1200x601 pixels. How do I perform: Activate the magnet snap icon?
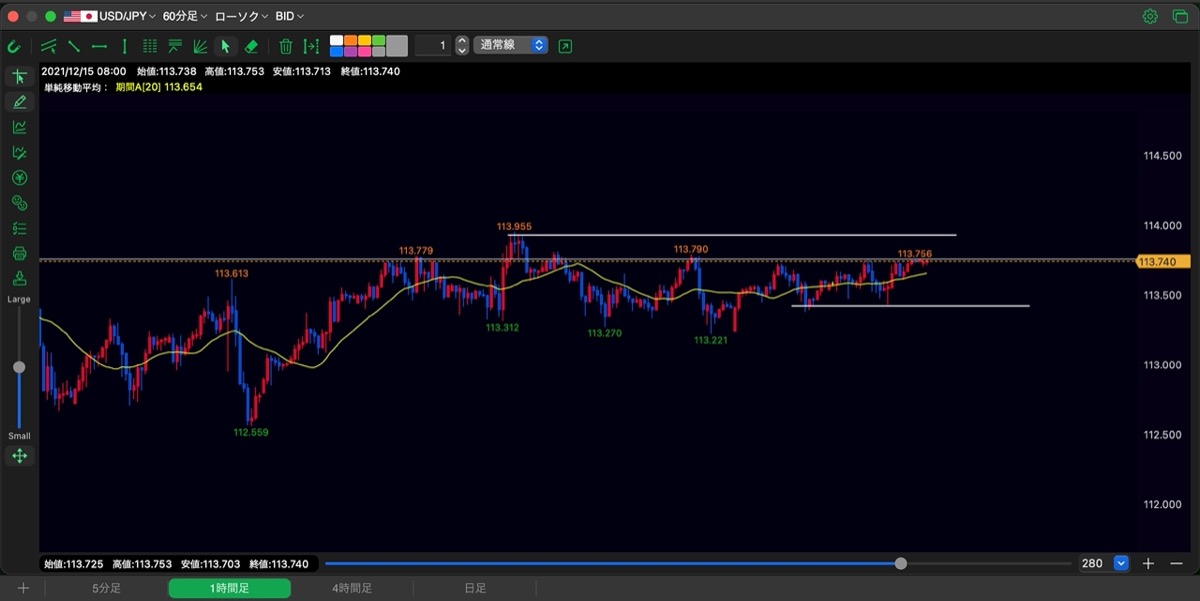point(14,46)
